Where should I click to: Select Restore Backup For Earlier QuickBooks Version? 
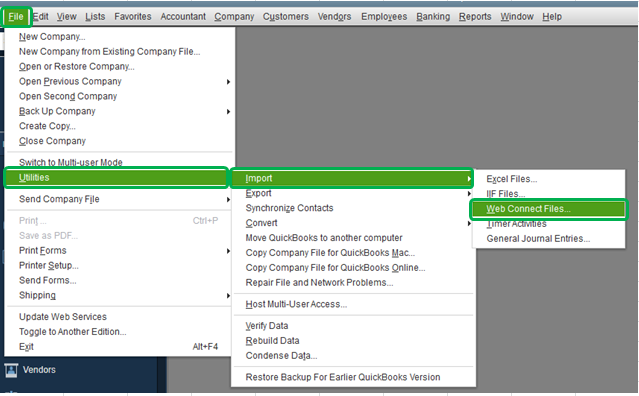(x=353, y=377)
